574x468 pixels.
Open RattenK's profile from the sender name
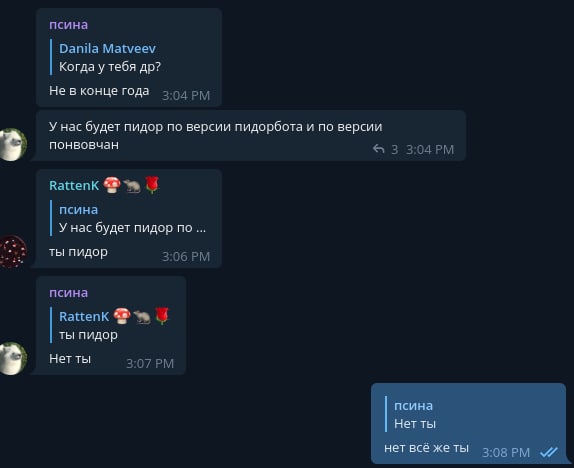(74, 186)
